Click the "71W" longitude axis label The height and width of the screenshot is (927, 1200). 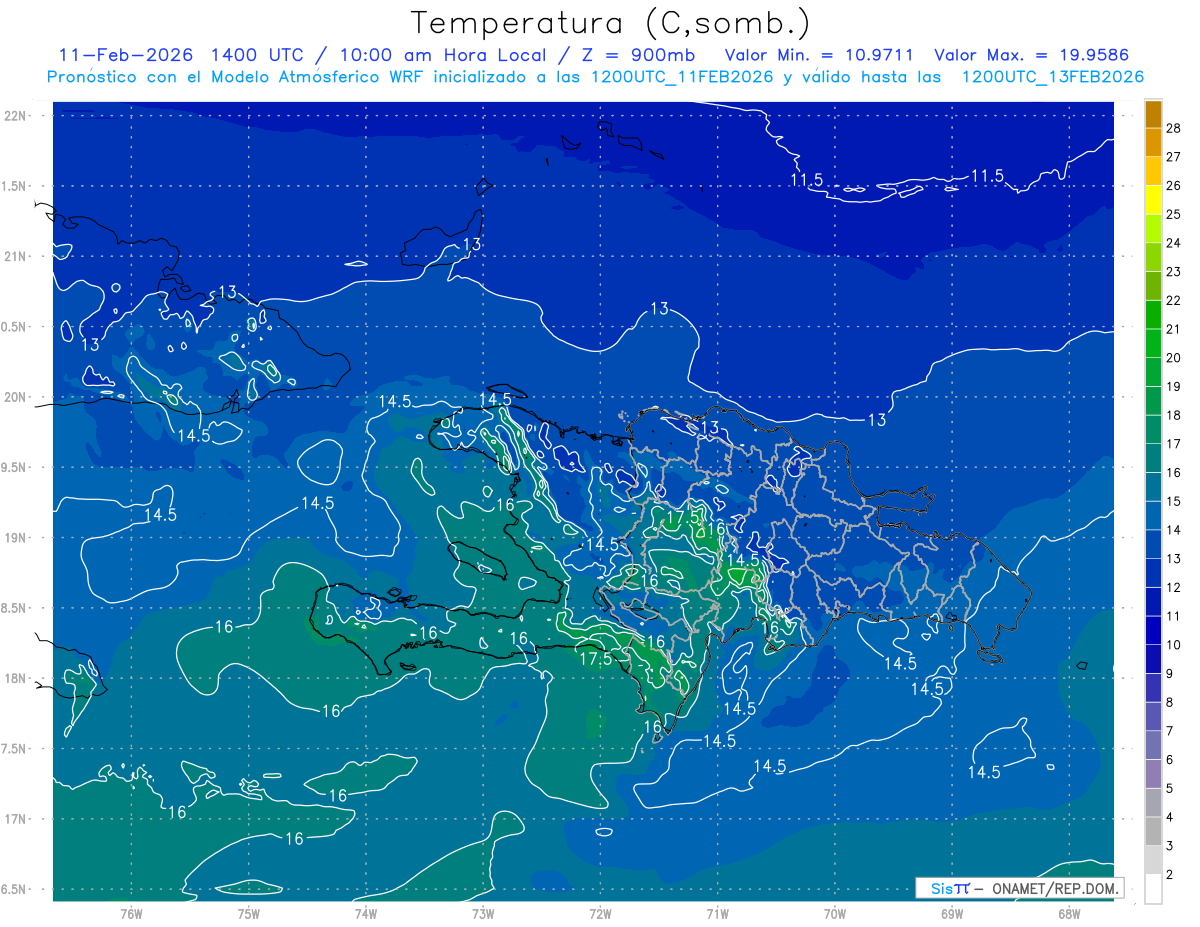click(717, 913)
